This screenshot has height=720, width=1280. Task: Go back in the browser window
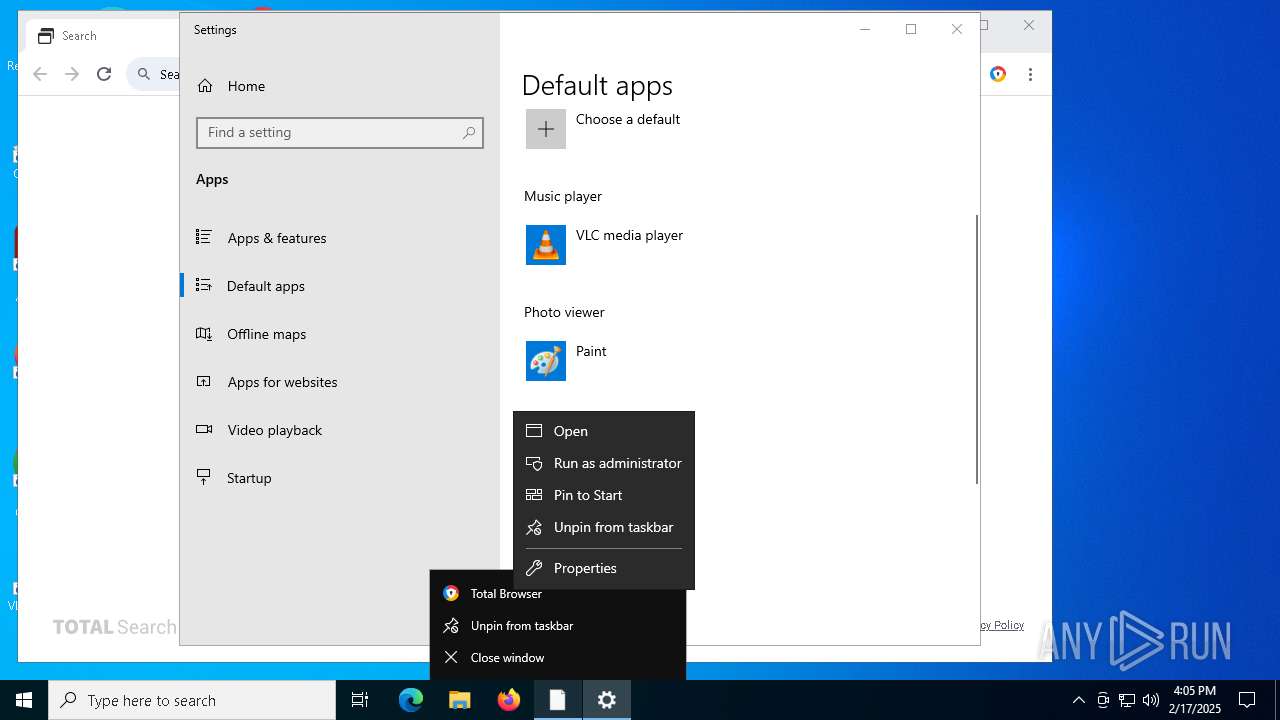[x=40, y=74]
